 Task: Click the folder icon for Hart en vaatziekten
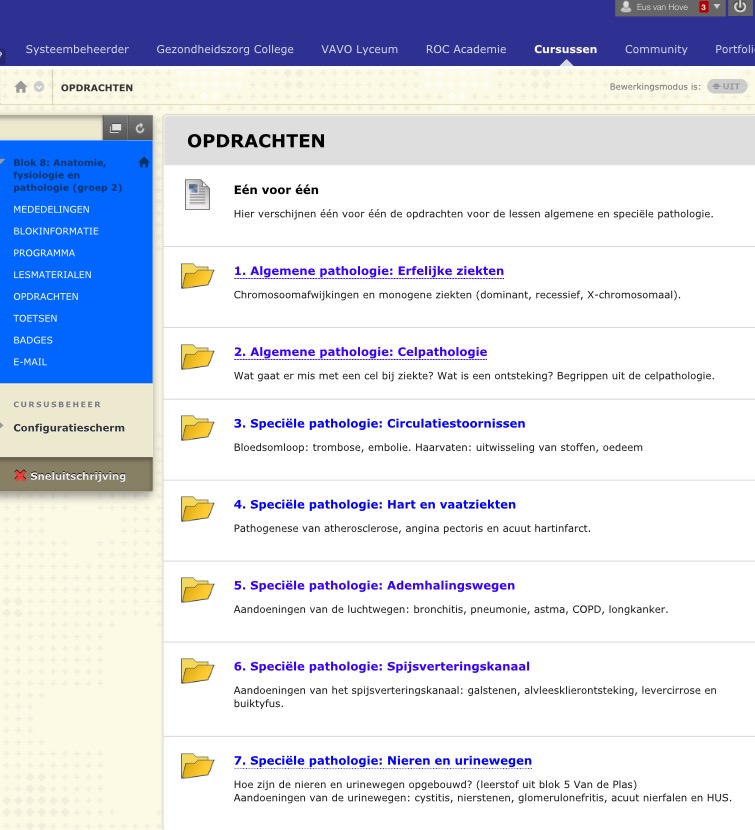[197, 508]
